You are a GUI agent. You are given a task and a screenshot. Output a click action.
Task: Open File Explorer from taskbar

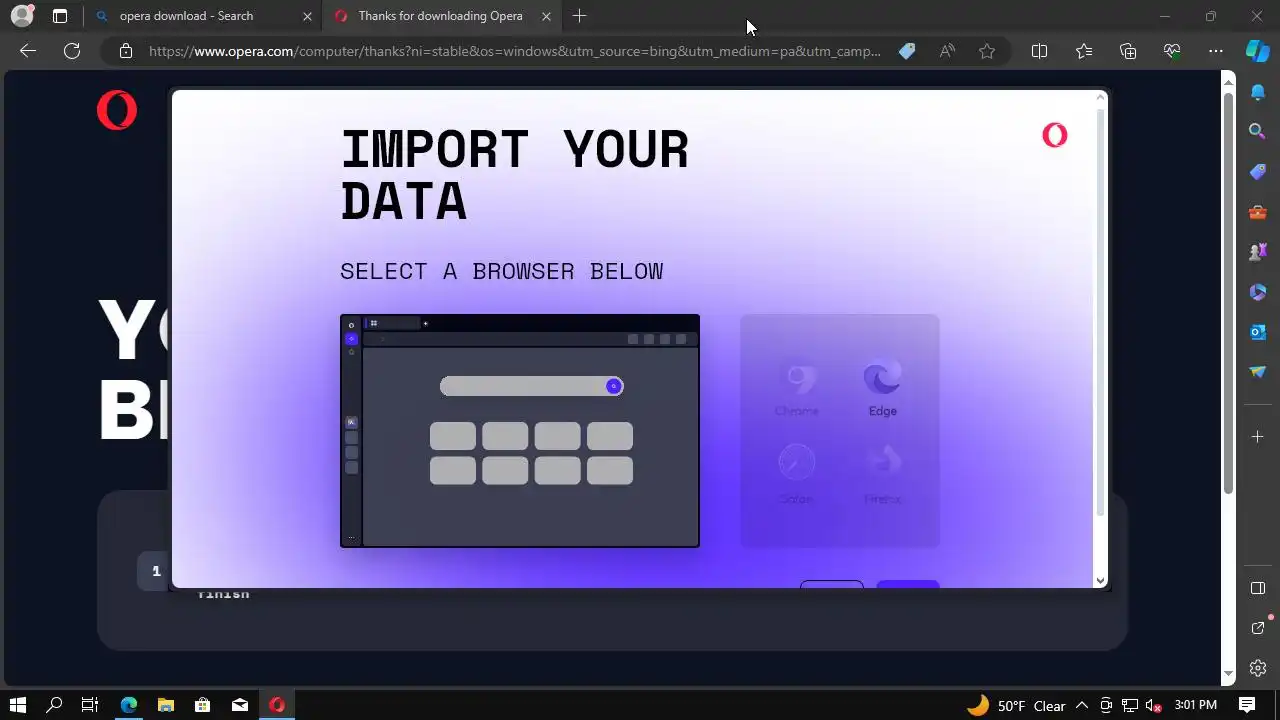coord(166,705)
